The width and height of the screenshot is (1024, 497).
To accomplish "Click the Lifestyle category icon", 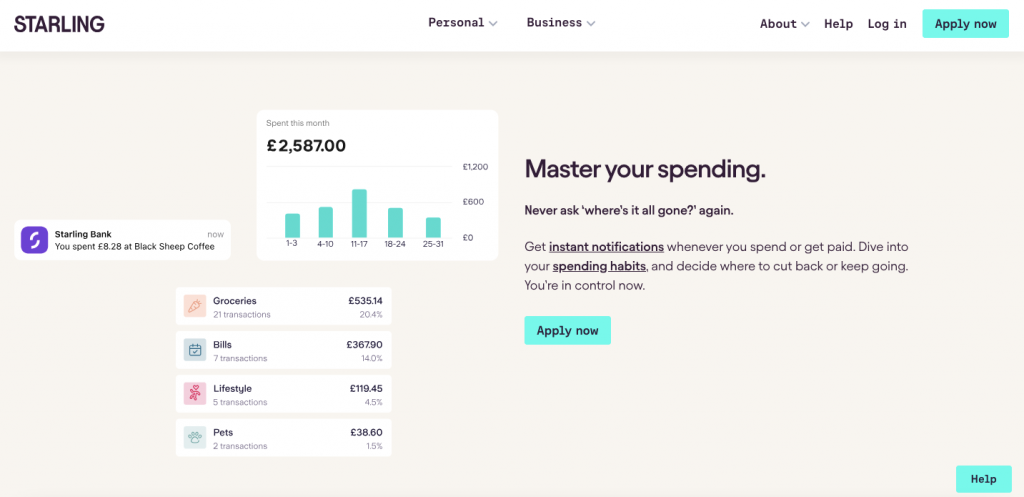I will (x=194, y=394).
